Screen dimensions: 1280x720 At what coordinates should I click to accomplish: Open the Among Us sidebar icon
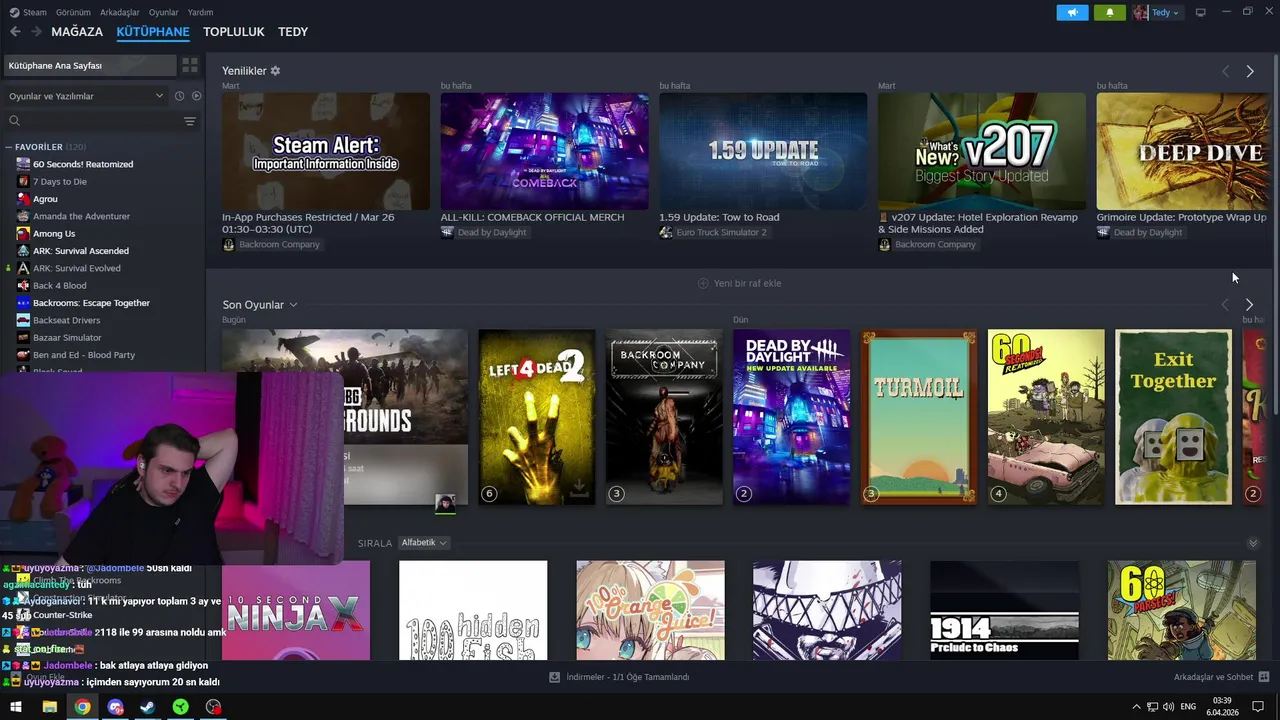[x=23, y=233]
